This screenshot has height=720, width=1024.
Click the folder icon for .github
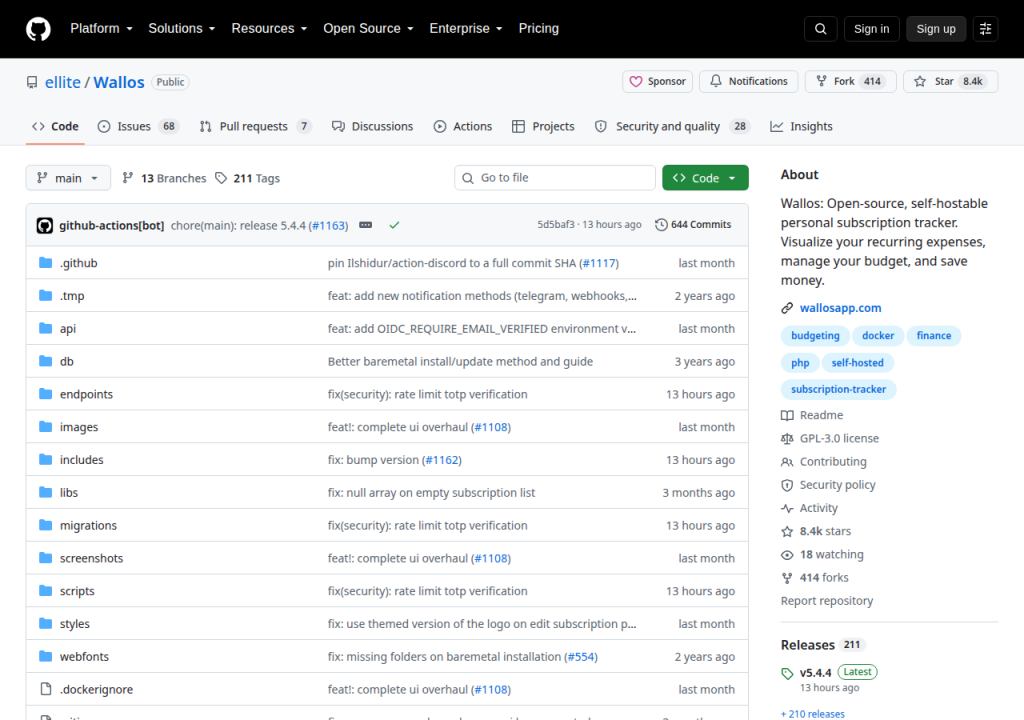click(46, 263)
